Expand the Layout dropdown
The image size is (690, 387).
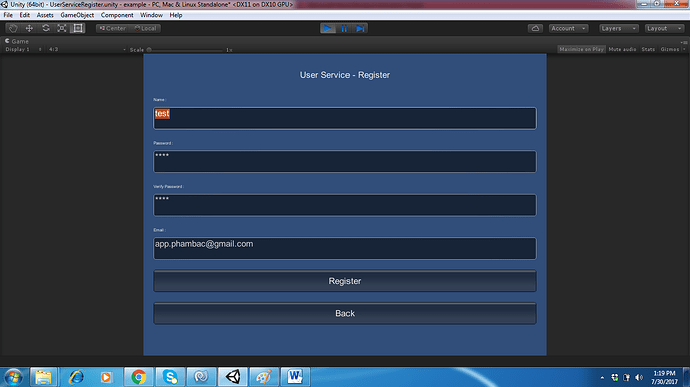click(664, 28)
